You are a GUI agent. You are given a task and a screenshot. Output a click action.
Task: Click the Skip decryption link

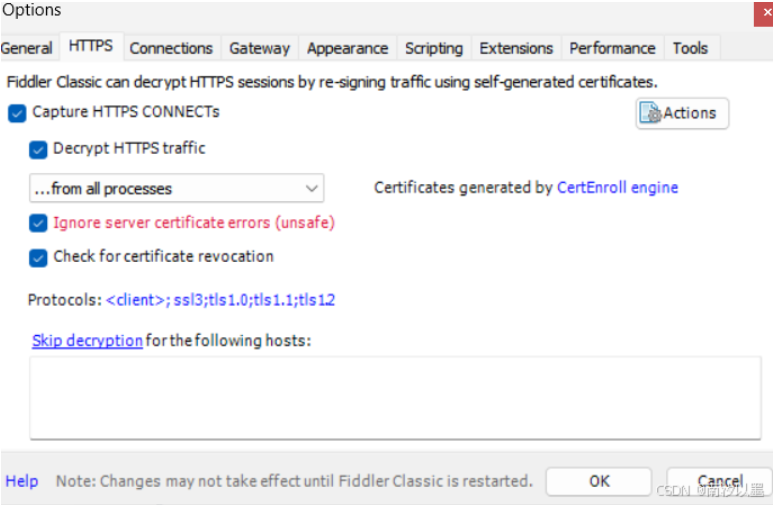point(87,341)
